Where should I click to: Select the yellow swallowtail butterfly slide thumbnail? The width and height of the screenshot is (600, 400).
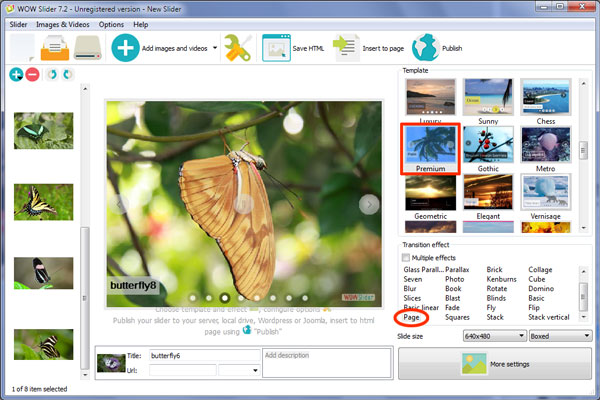pos(44,202)
